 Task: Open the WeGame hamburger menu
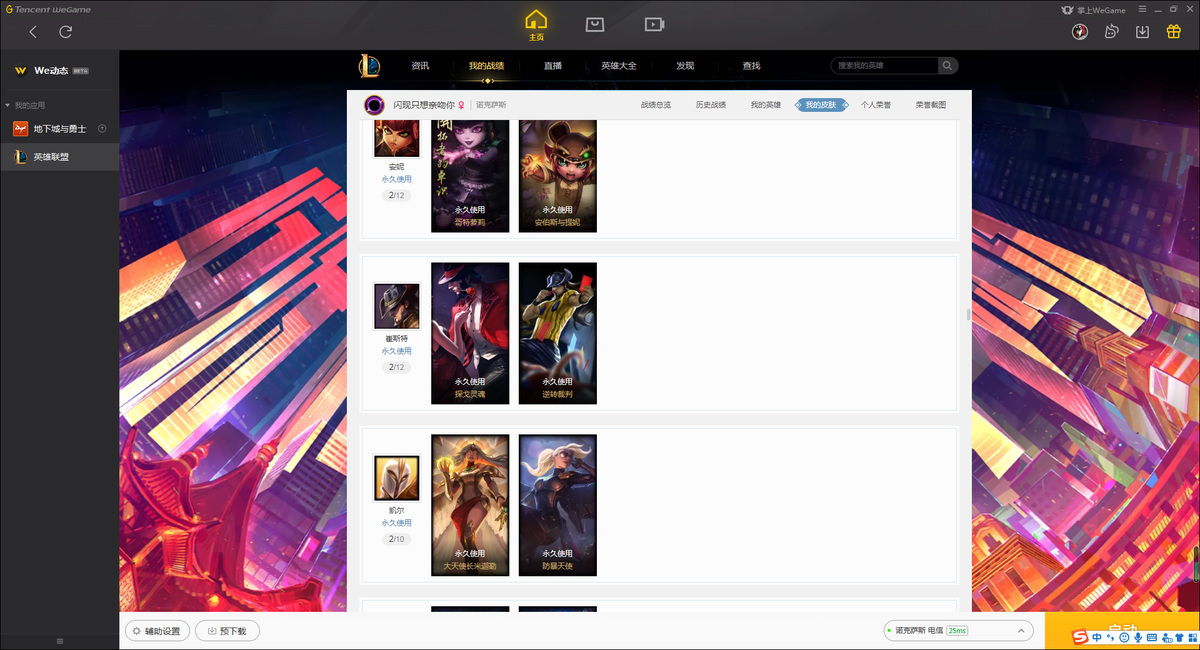click(x=1142, y=10)
